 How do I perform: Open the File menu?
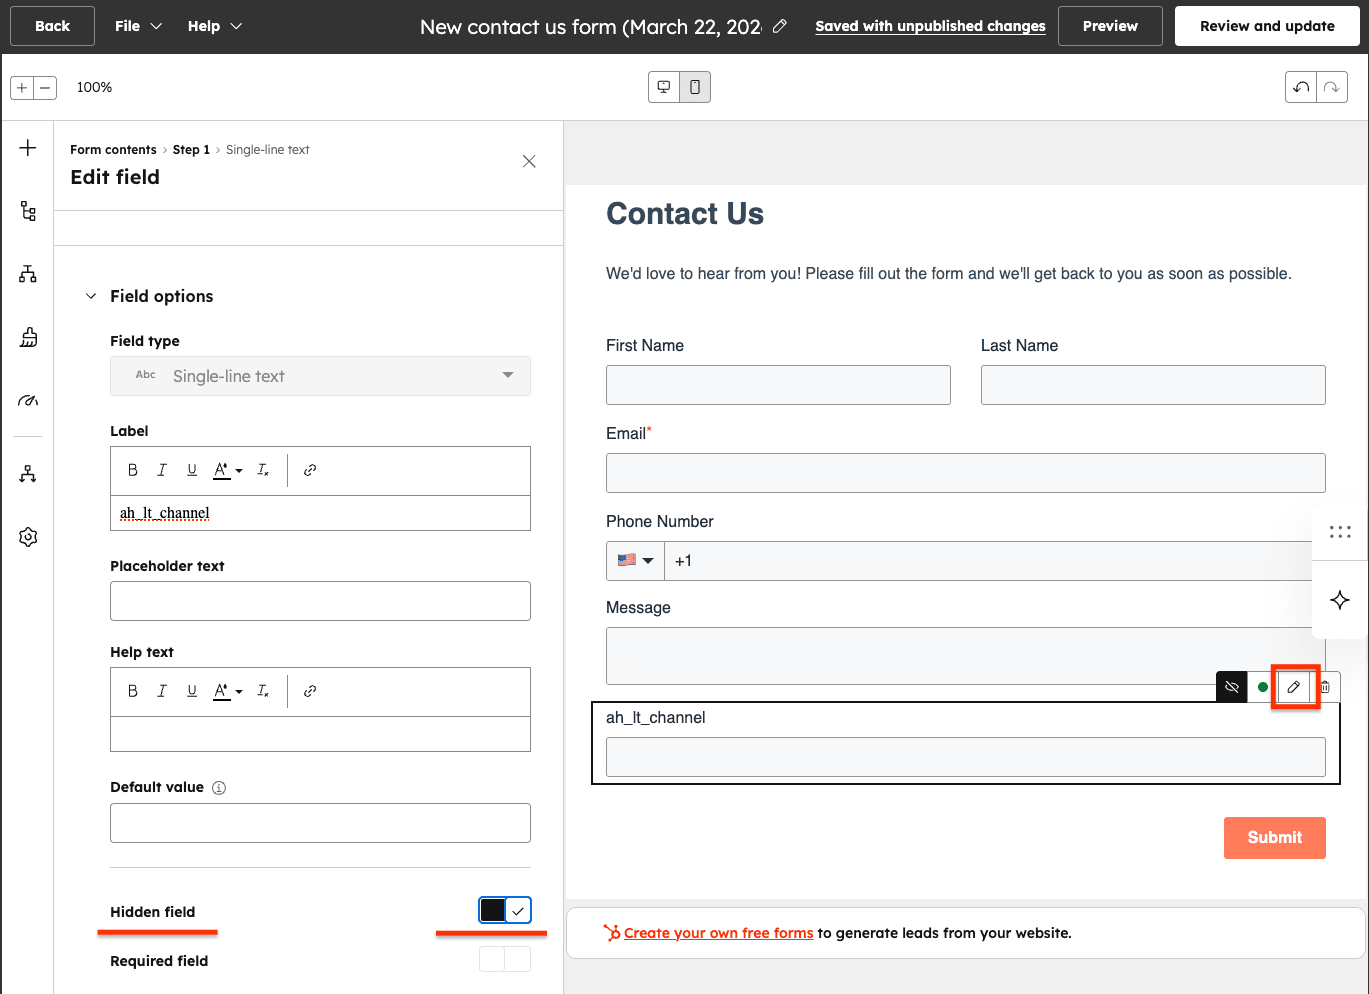click(138, 26)
